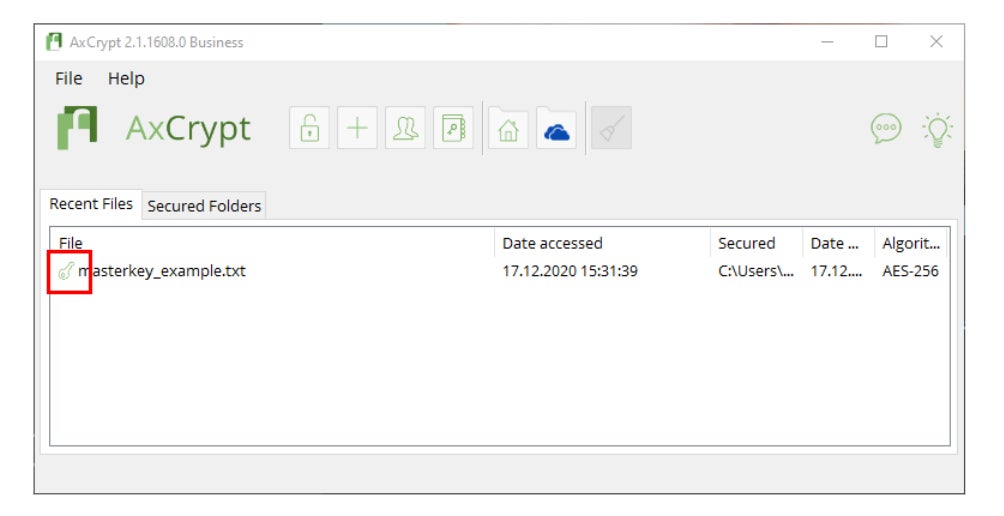Click the key icon beside masterkey_example.txt

click(66, 271)
